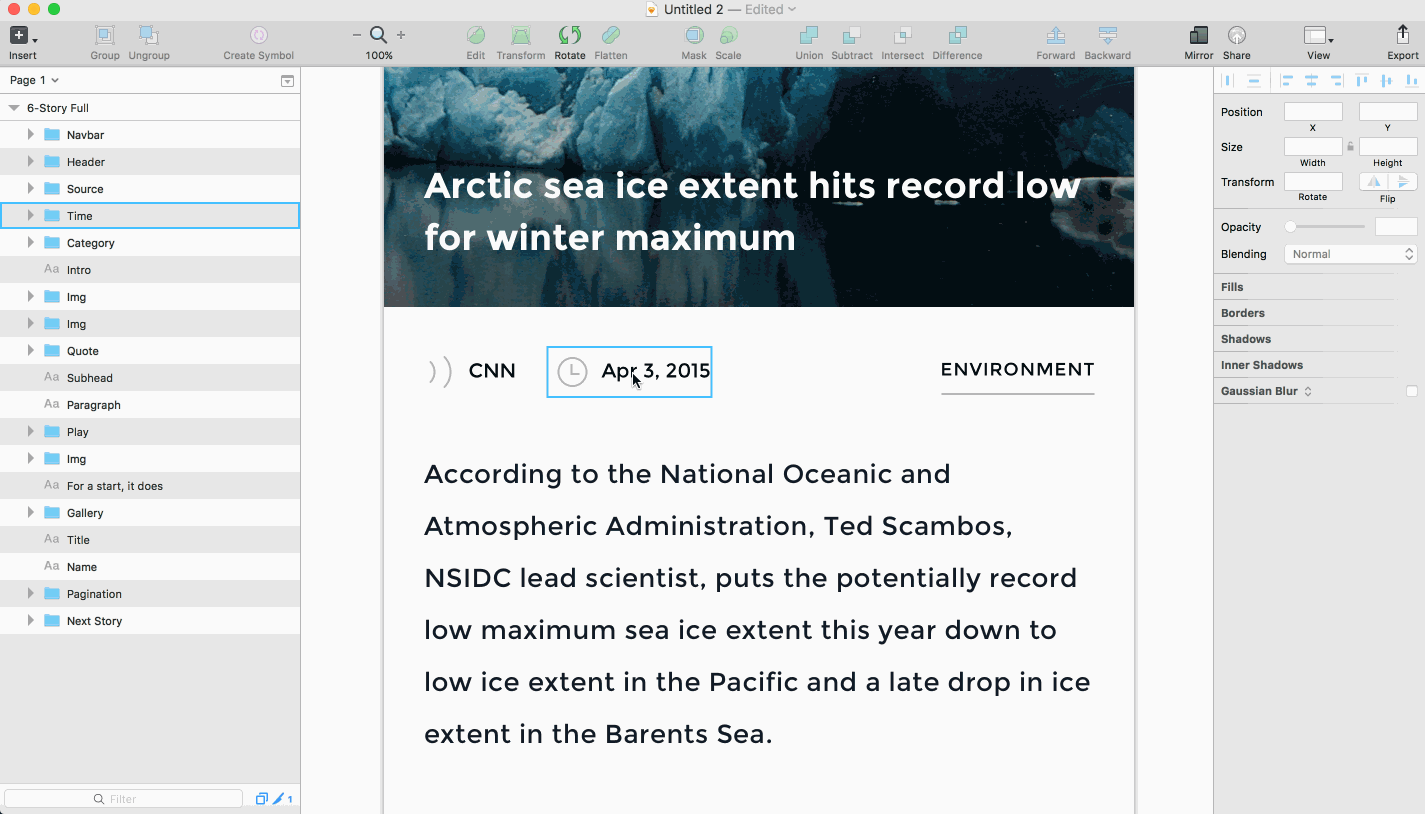This screenshot has width=1425, height=814.
Task: Apply the Union boolean operation
Action: 809,36
